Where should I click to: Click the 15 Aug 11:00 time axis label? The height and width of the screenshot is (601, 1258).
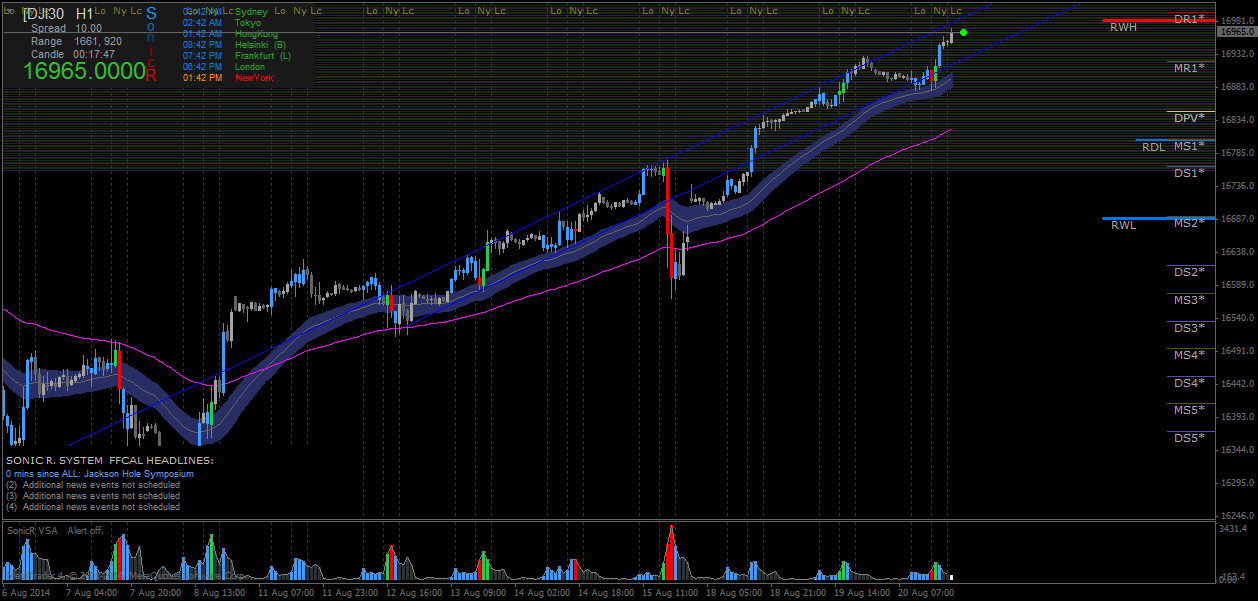pos(671,592)
